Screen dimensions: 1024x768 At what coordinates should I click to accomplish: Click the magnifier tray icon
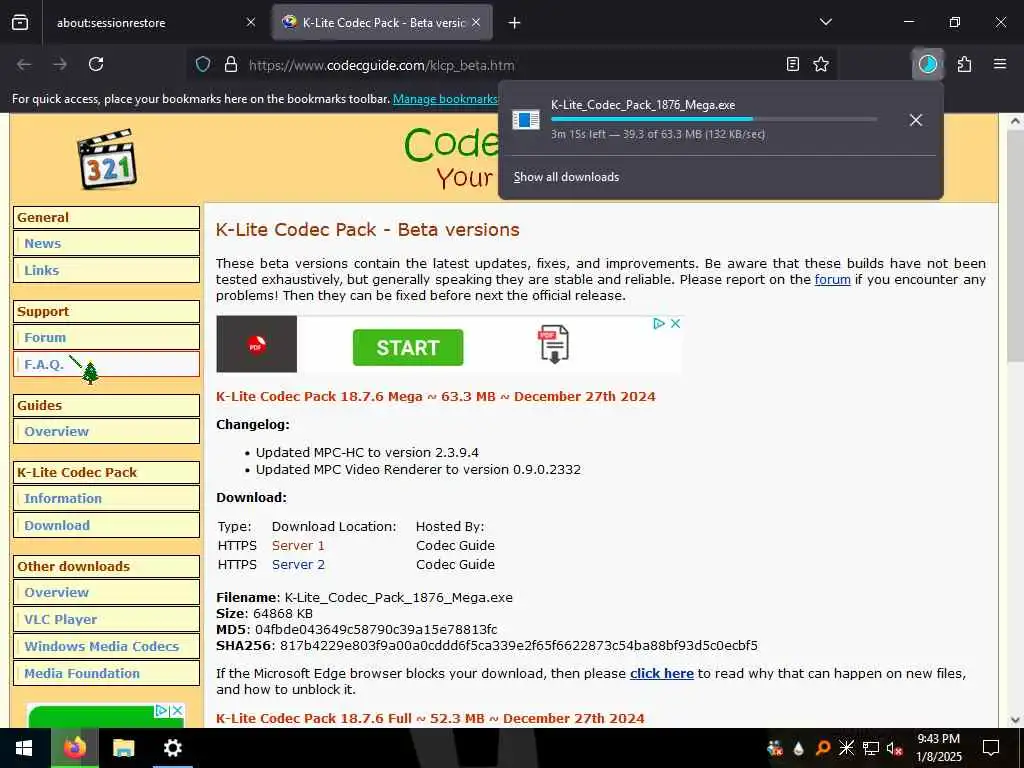(823, 748)
